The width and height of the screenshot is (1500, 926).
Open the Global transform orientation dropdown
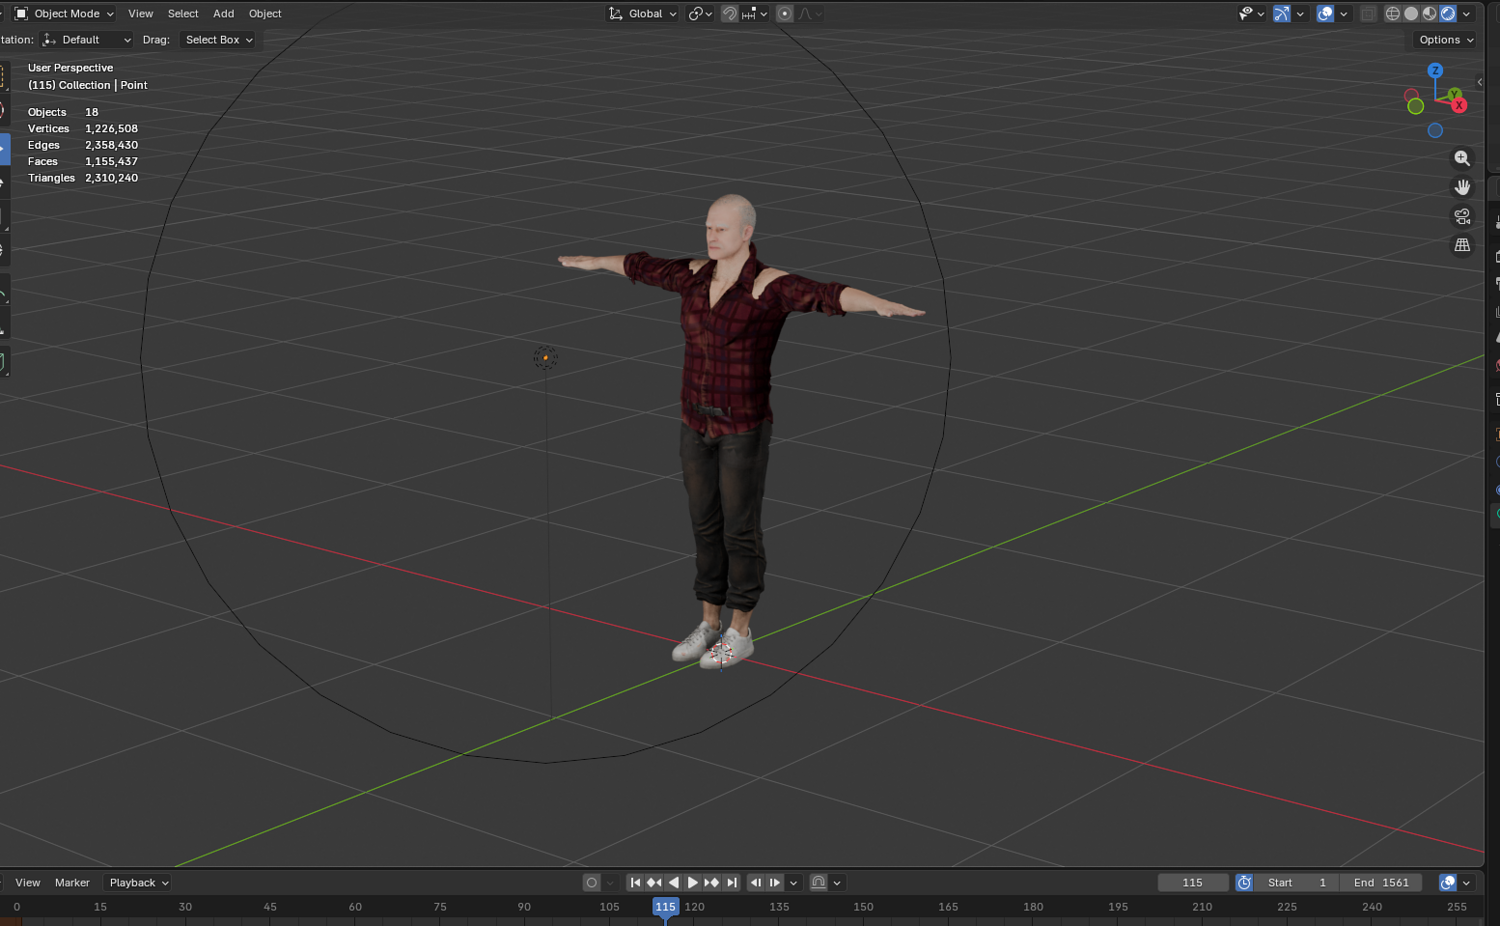(x=643, y=14)
